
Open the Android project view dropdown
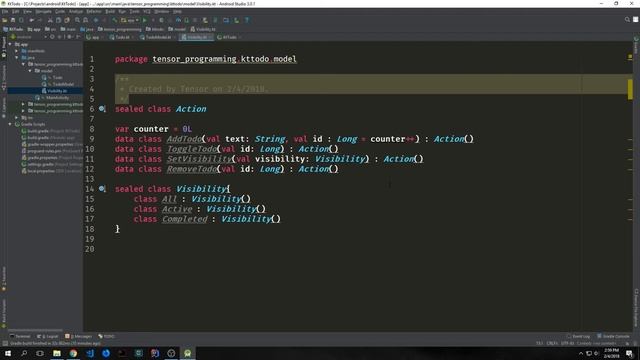click(x=28, y=37)
